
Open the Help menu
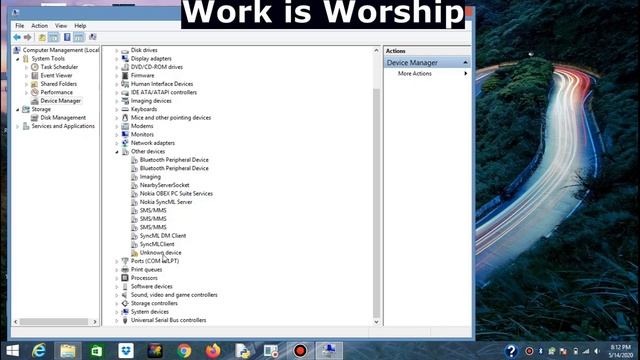(x=80, y=26)
